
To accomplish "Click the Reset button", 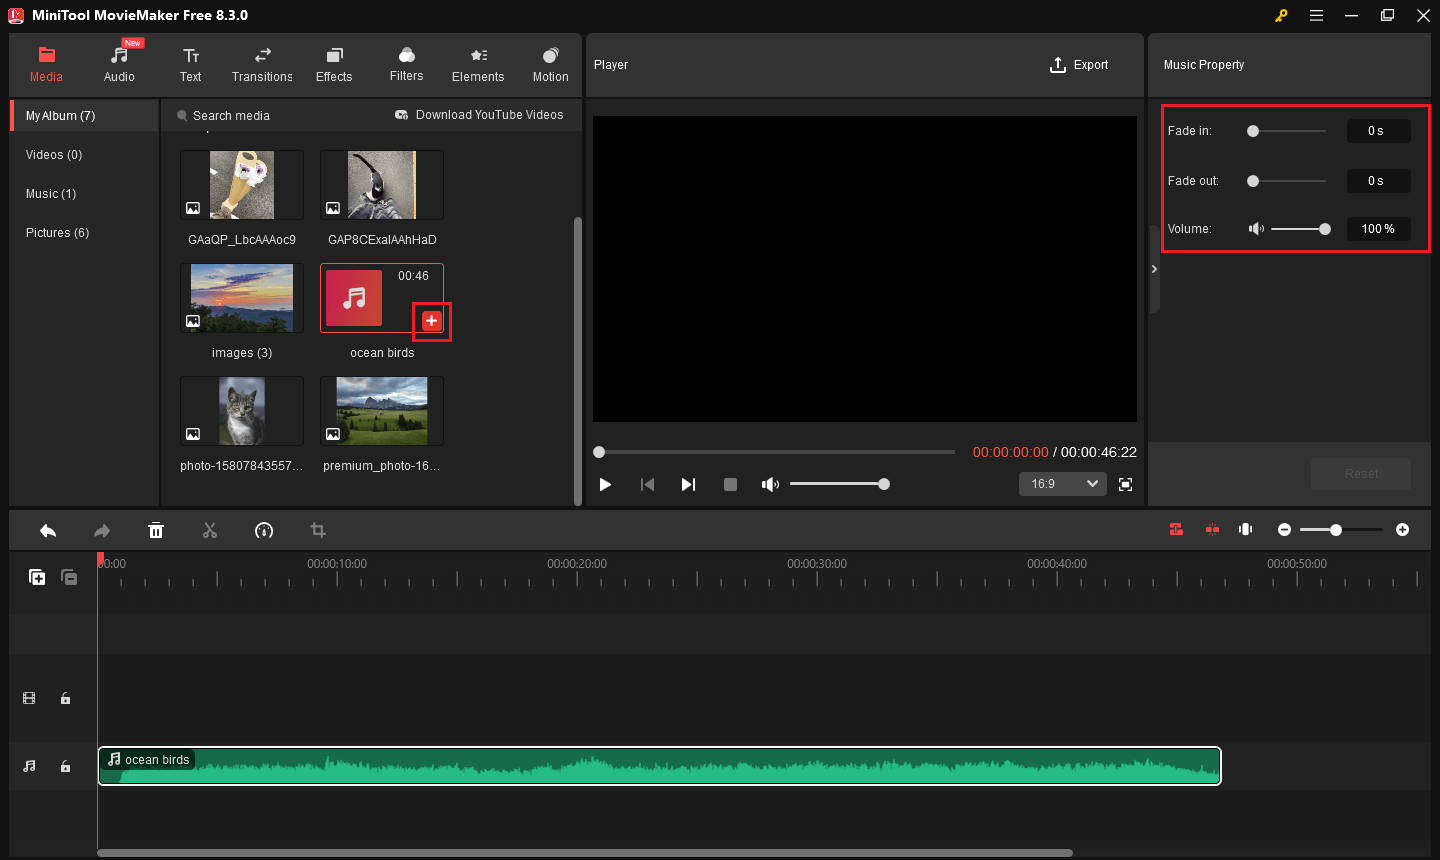I will tap(1361, 474).
